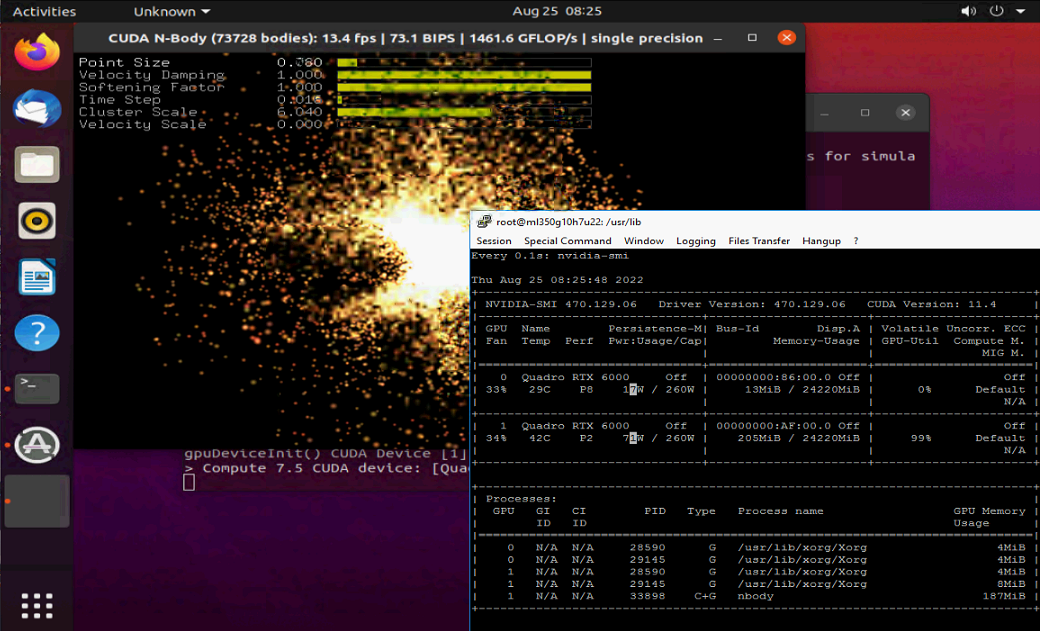Click the 'nbody' process name

pos(755,596)
